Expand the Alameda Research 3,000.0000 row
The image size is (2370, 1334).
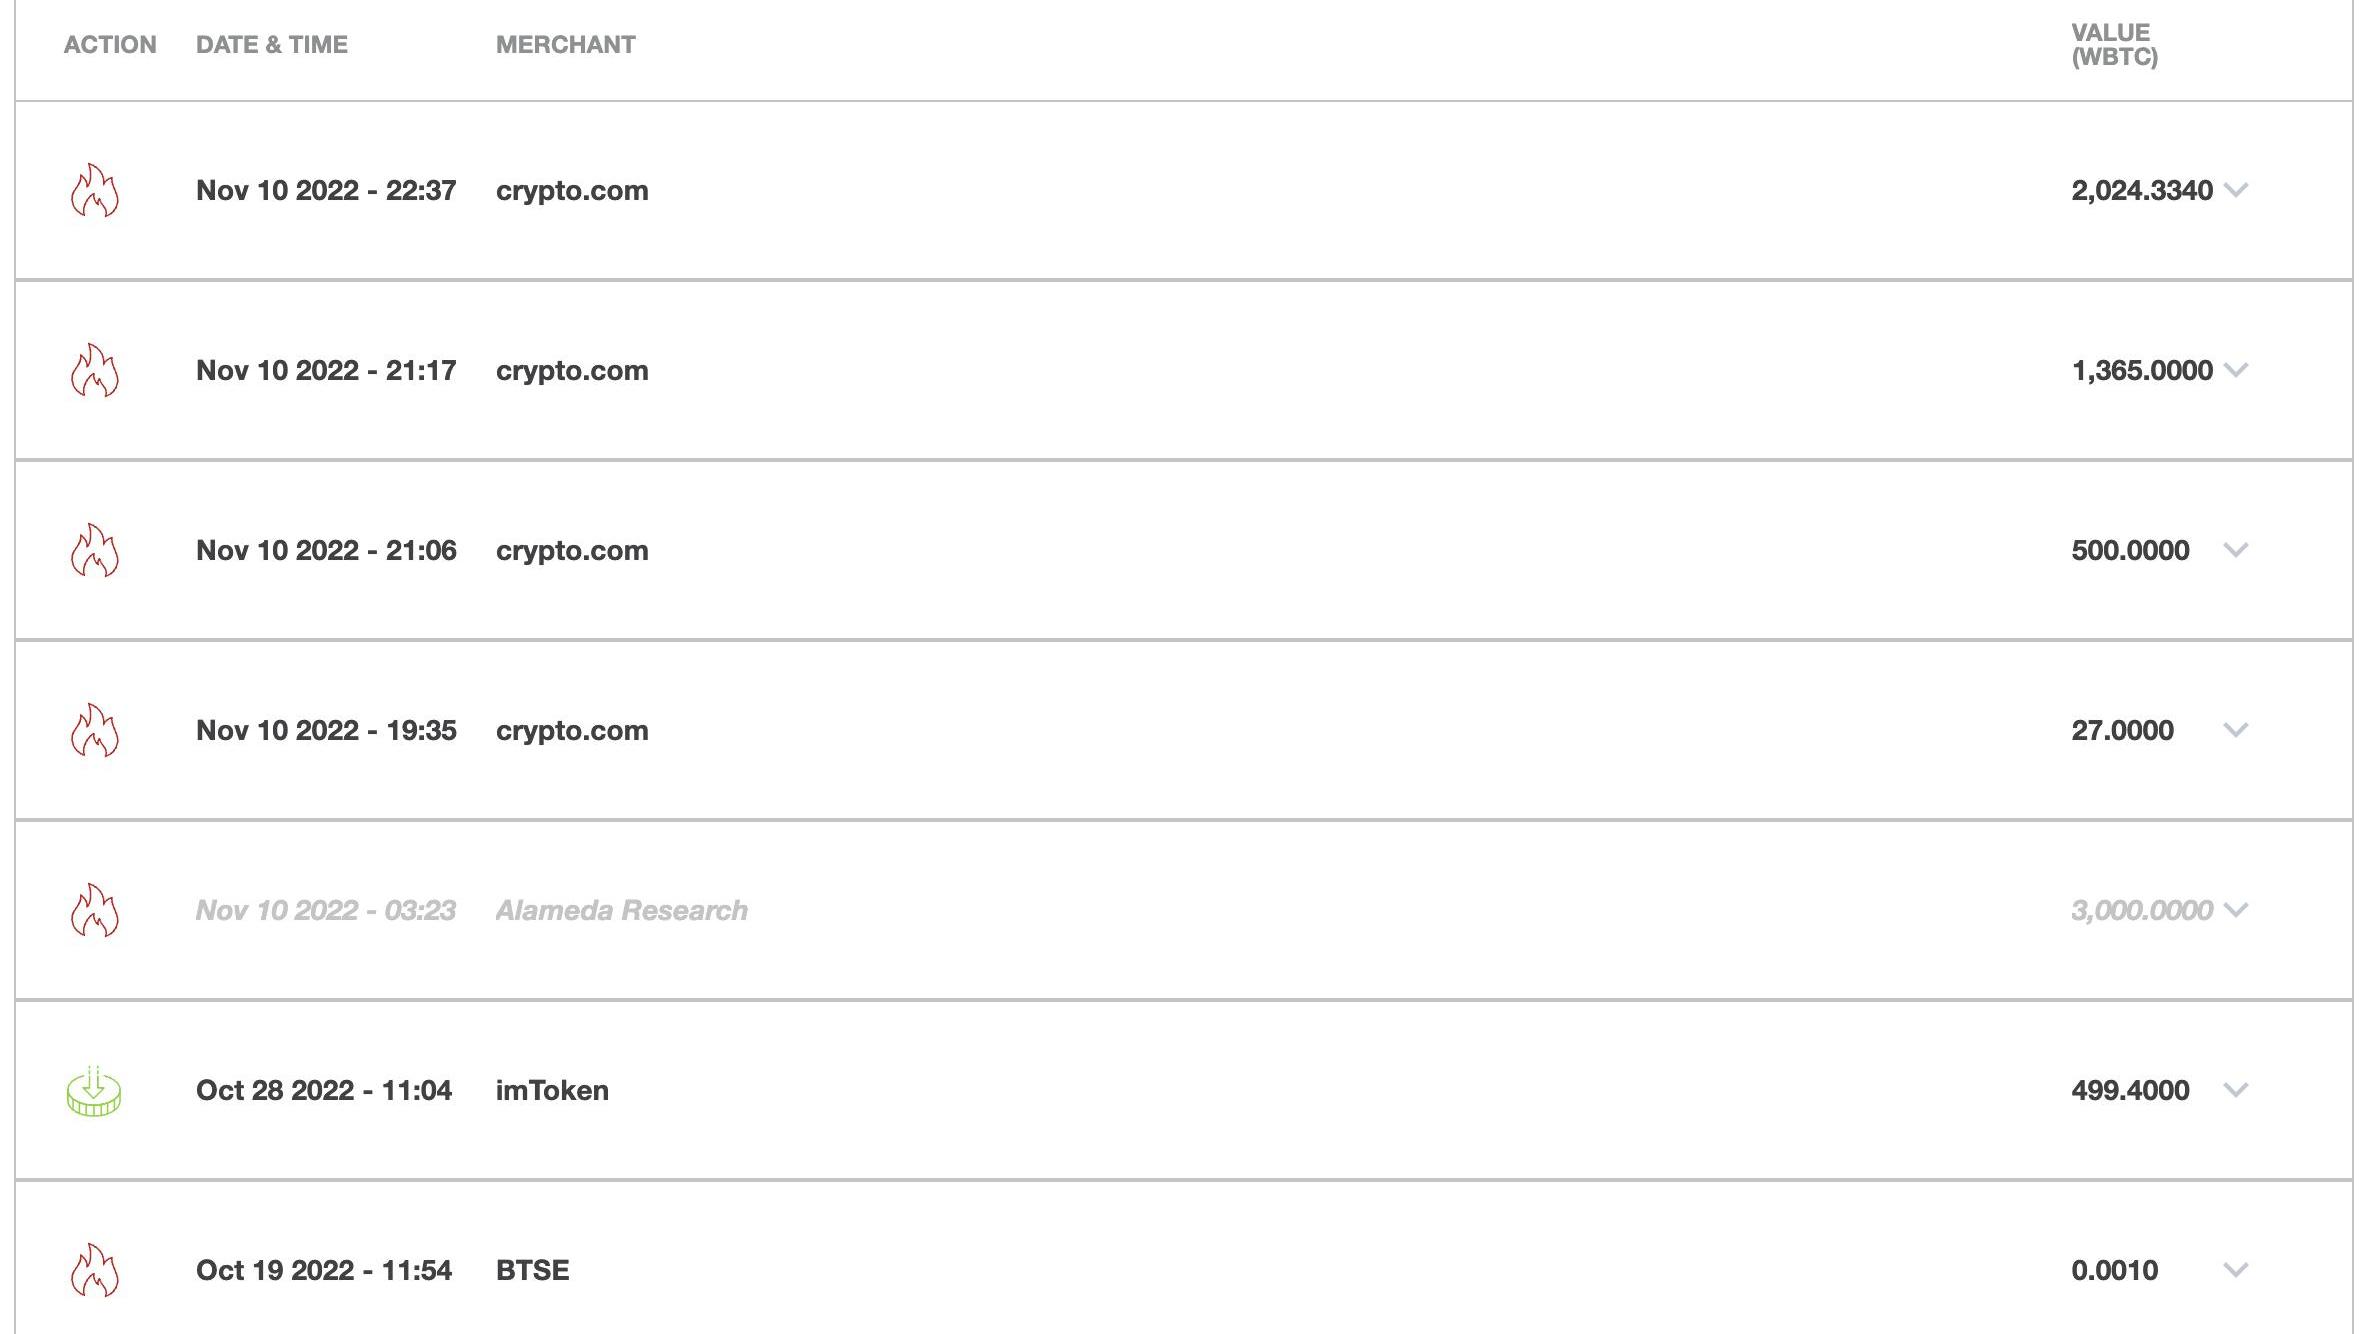tap(2236, 910)
